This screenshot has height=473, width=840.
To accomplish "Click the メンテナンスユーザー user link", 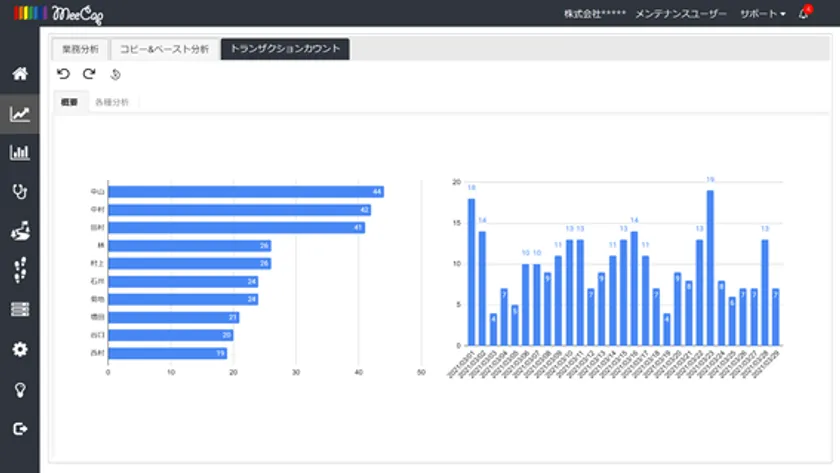I will coord(681,14).
